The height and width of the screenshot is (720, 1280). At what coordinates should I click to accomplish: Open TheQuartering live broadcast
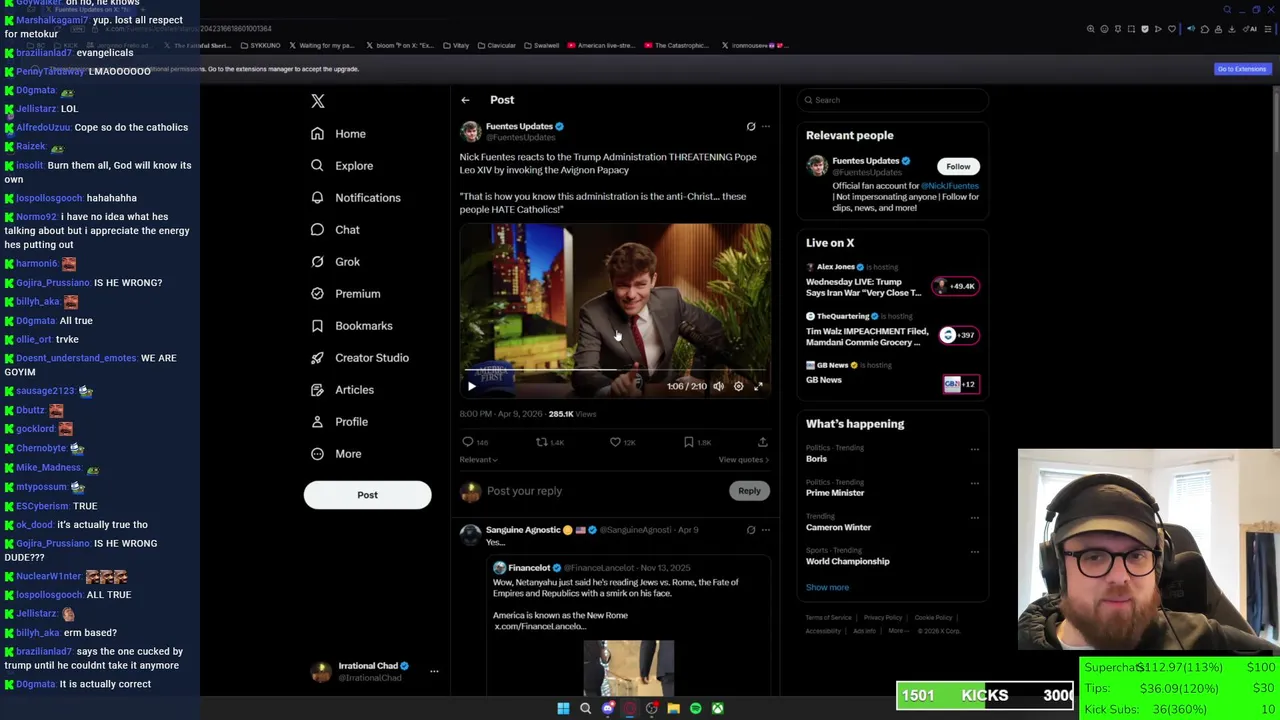892,330
